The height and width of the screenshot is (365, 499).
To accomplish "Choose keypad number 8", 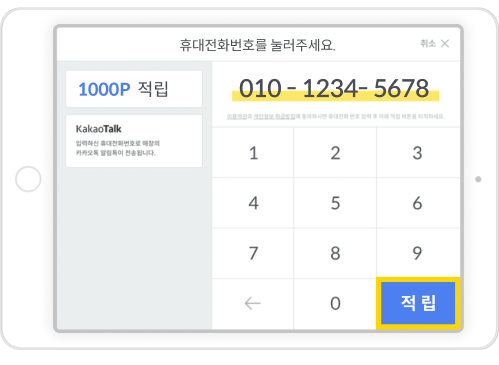I will 335,253.
